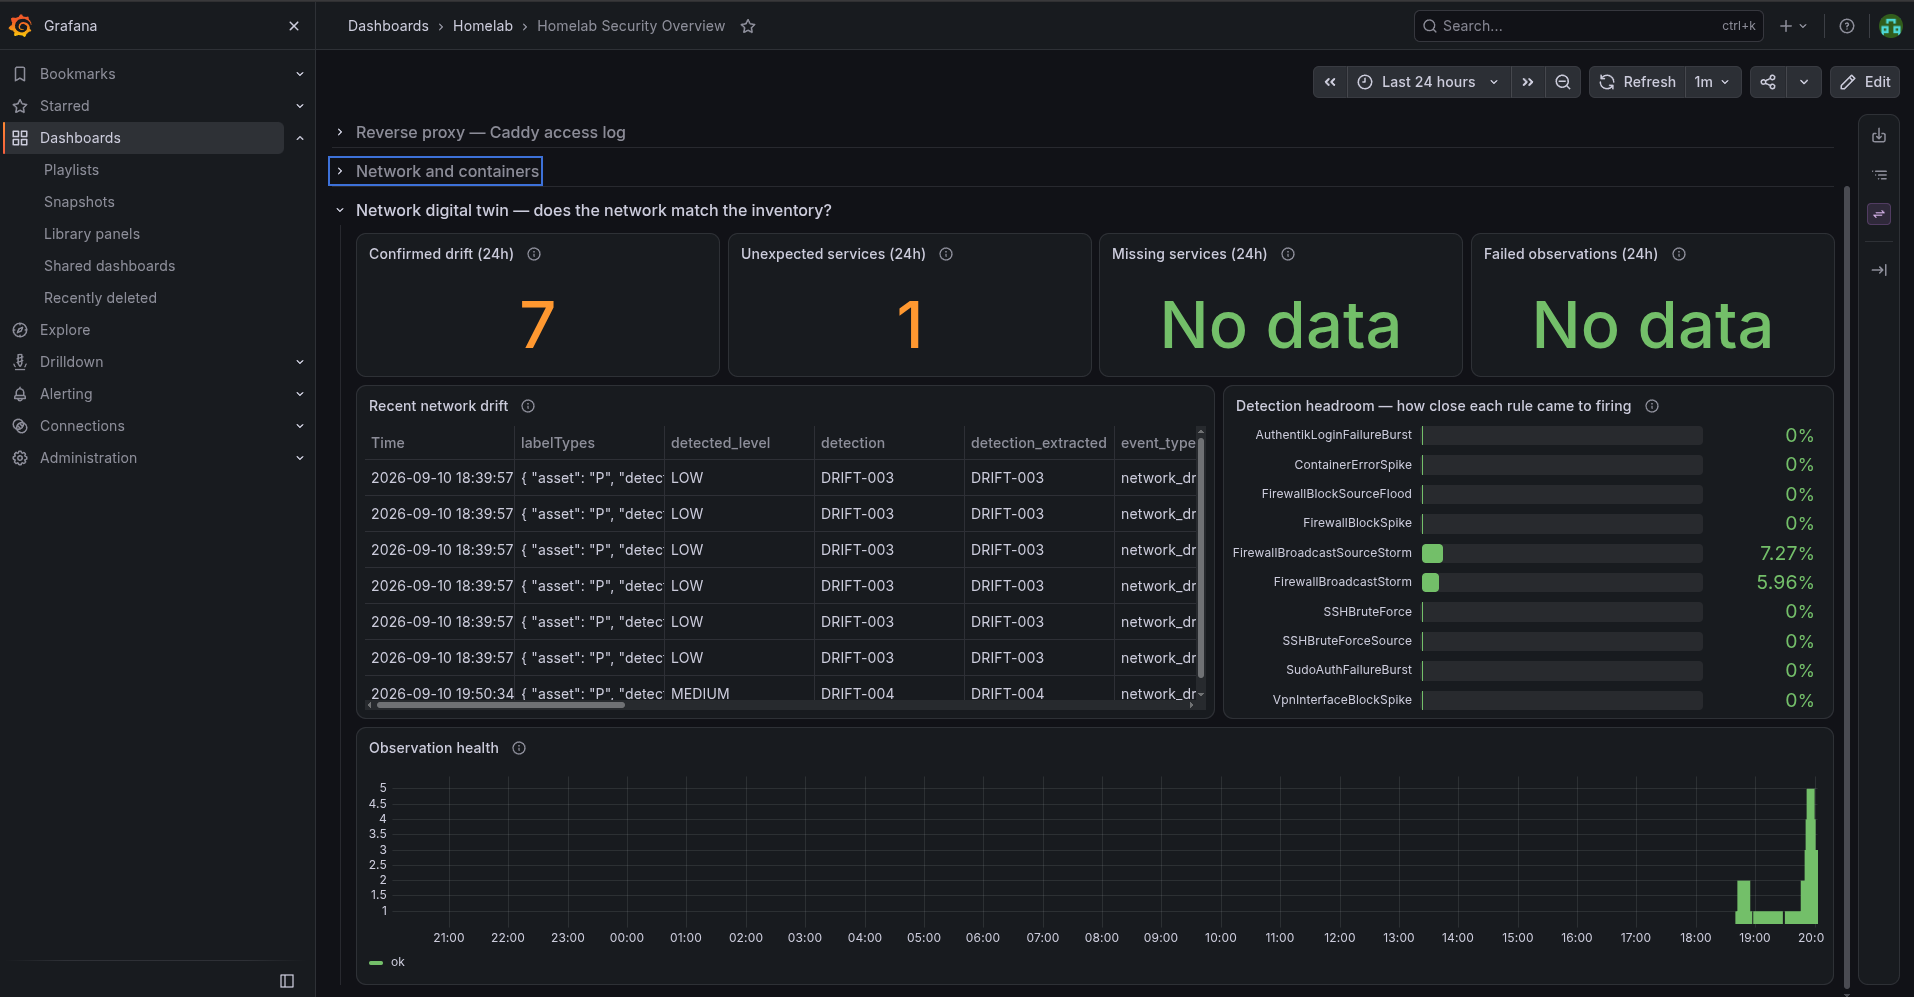Click the purple highlighted right rail icon
Image resolution: width=1914 pixels, height=997 pixels.
click(1879, 214)
